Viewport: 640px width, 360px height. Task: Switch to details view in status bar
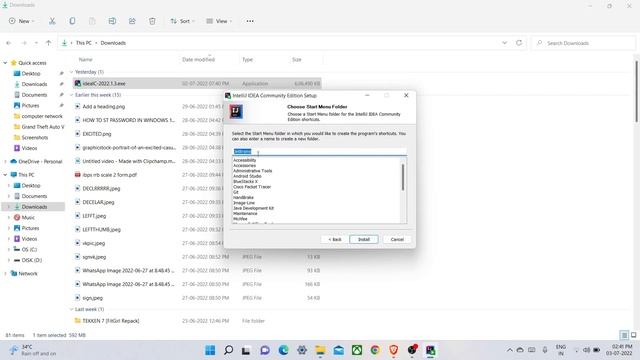(x=624, y=335)
